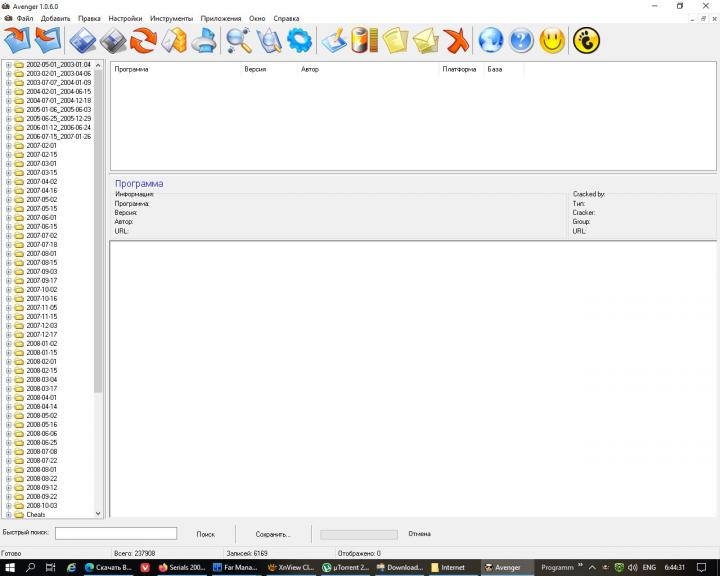The height and width of the screenshot is (576, 720).
Task: Click the Поиск button
Action: [205, 534]
